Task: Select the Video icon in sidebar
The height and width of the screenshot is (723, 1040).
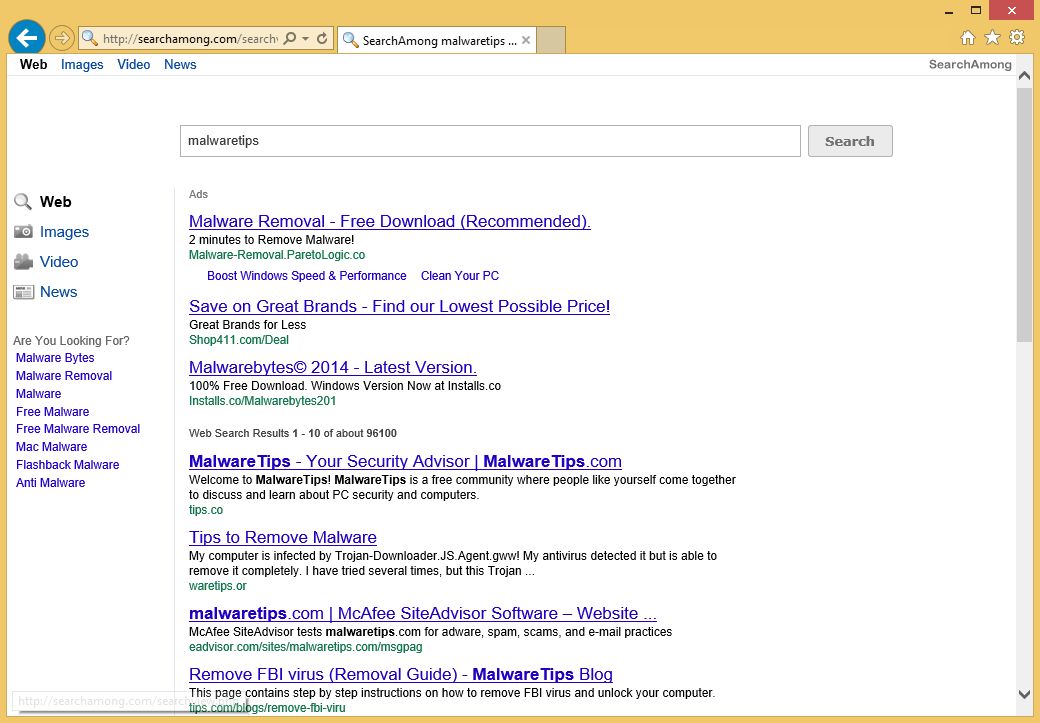Action: tap(23, 261)
